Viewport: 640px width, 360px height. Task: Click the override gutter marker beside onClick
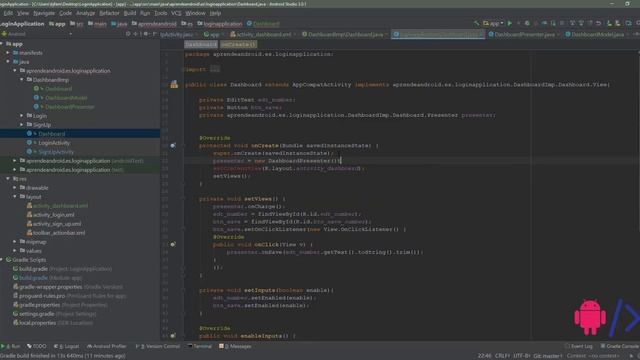(x=173, y=244)
